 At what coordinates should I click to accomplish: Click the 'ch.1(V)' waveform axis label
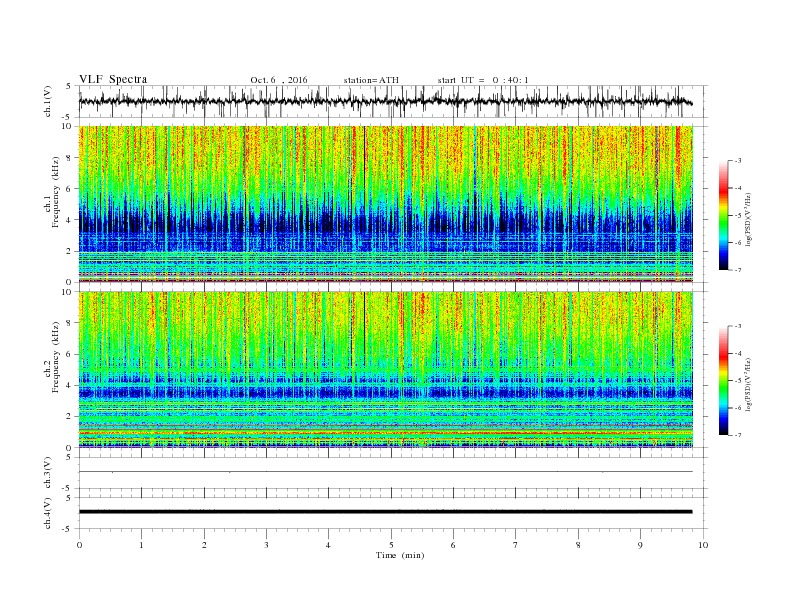pos(48,101)
